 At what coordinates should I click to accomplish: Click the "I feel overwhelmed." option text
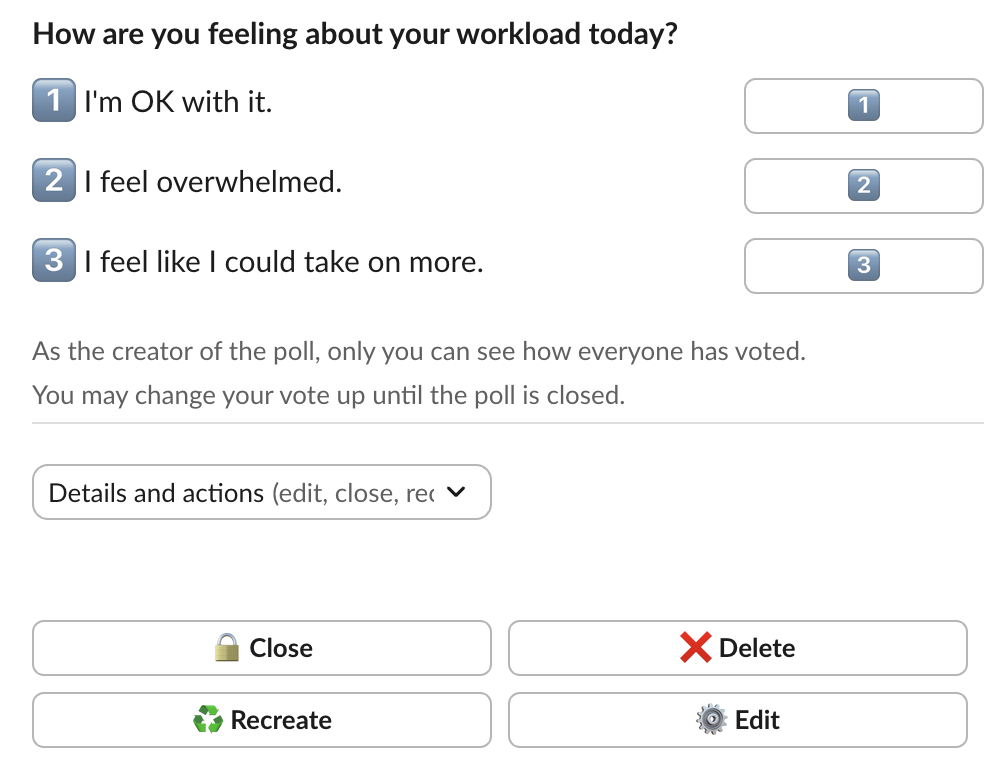[x=213, y=181]
